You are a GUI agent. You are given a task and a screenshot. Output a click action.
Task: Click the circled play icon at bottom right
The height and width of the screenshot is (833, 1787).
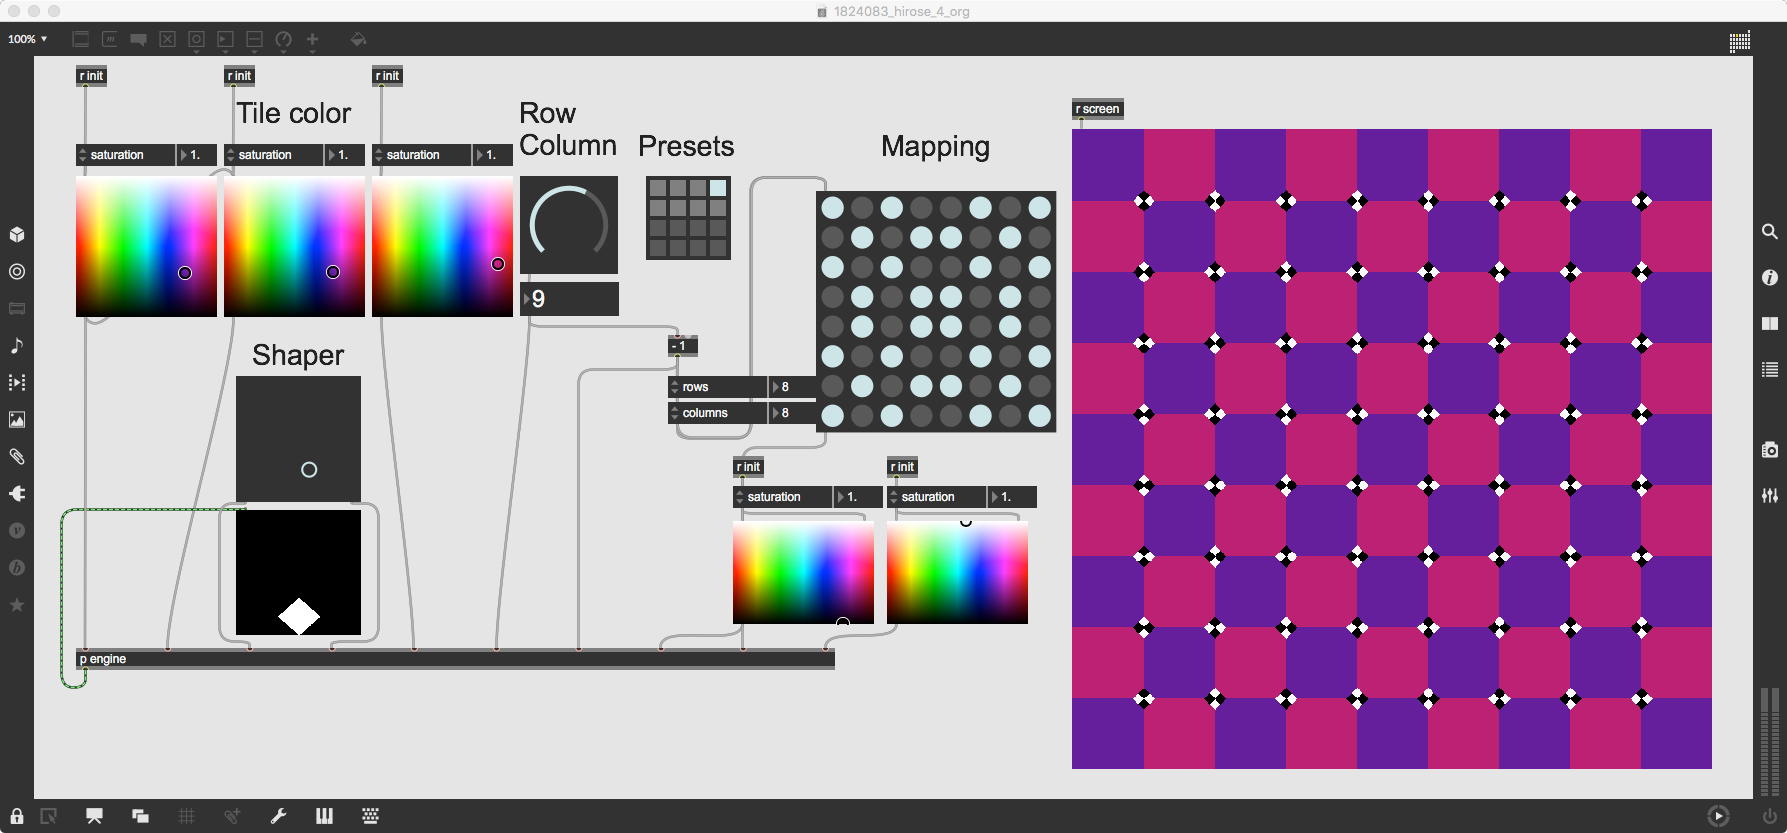coord(1718,816)
